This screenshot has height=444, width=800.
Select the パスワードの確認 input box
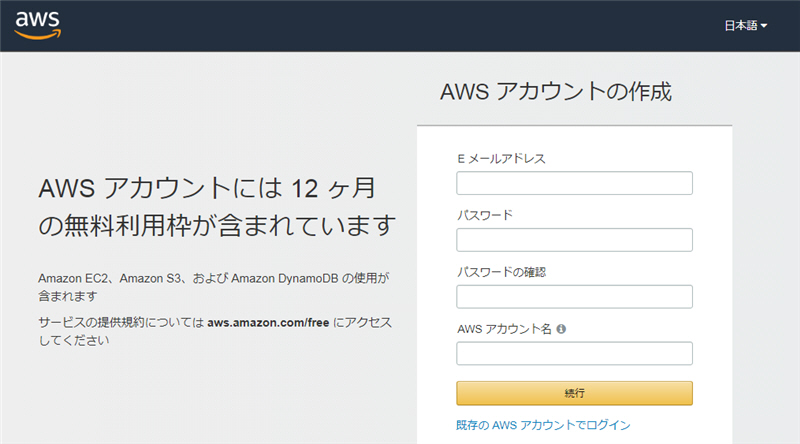pos(574,297)
